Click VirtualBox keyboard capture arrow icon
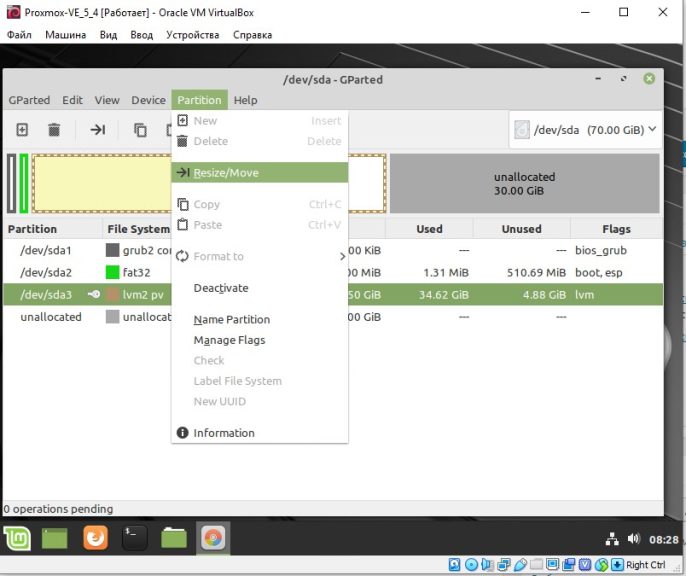 tap(617, 565)
